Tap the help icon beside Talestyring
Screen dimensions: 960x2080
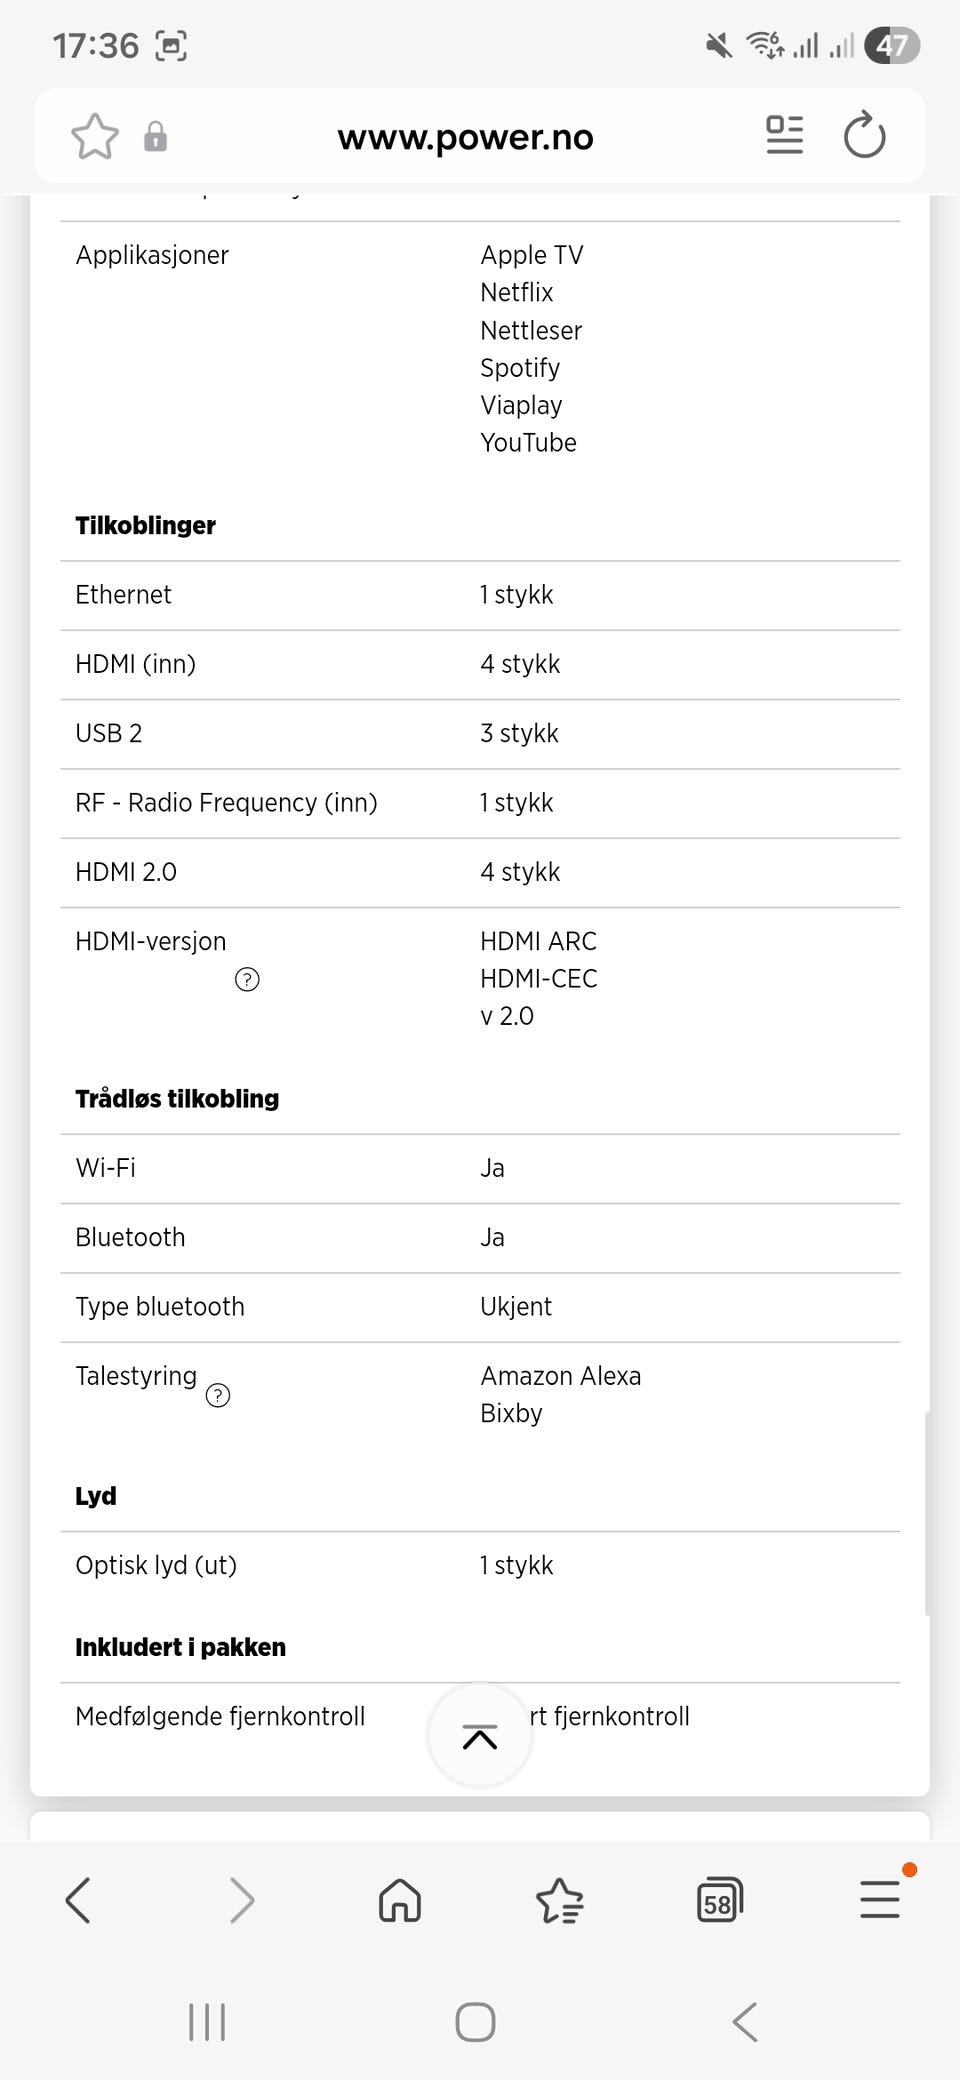pos(218,1395)
